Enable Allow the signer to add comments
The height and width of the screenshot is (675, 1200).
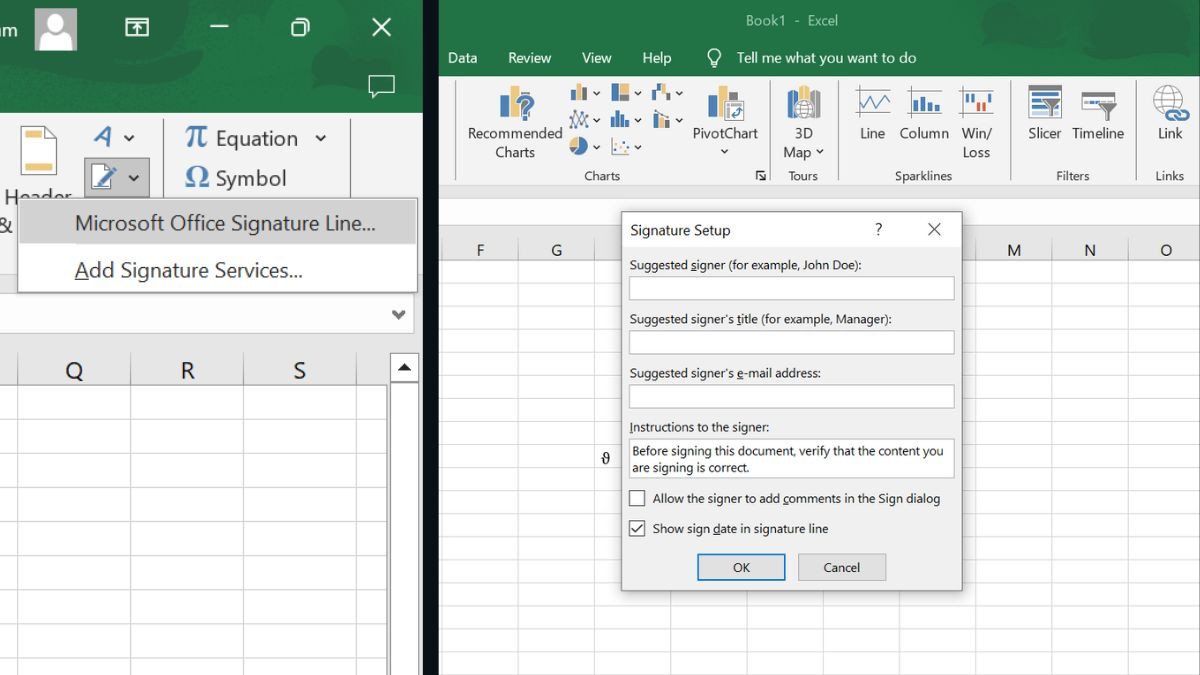coord(637,498)
